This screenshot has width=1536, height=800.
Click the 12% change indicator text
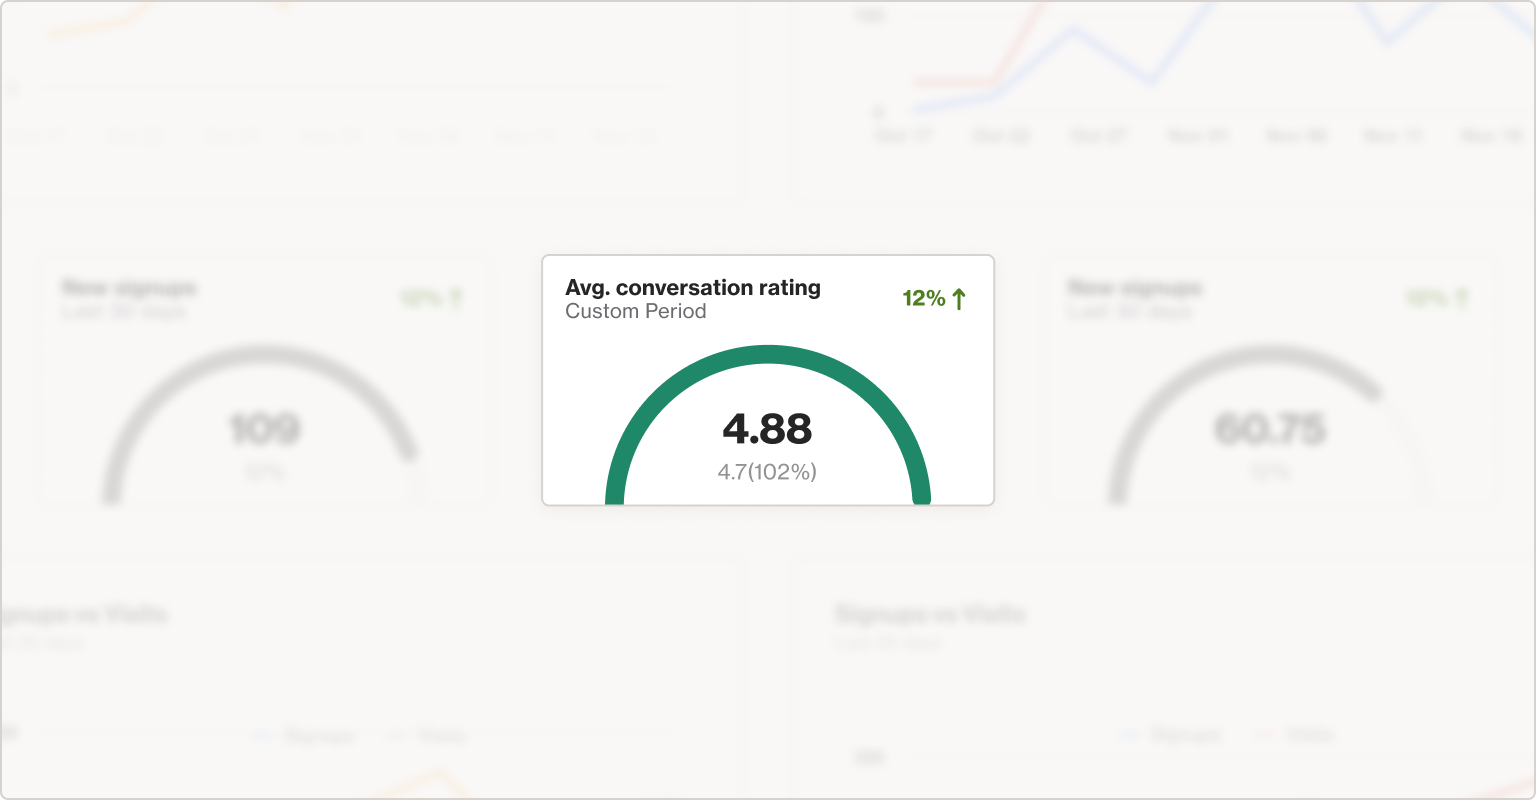pos(925,297)
